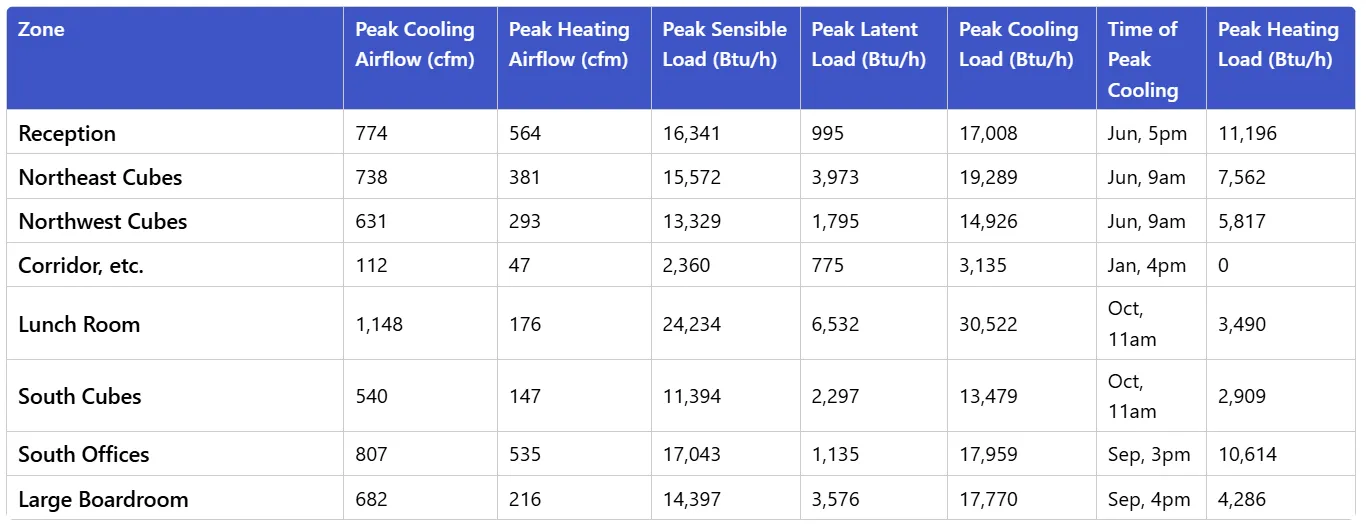This screenshot has height=528, width=1366.
Task: Click the Corridor, etc. zone cell
Action: [81, 266]
